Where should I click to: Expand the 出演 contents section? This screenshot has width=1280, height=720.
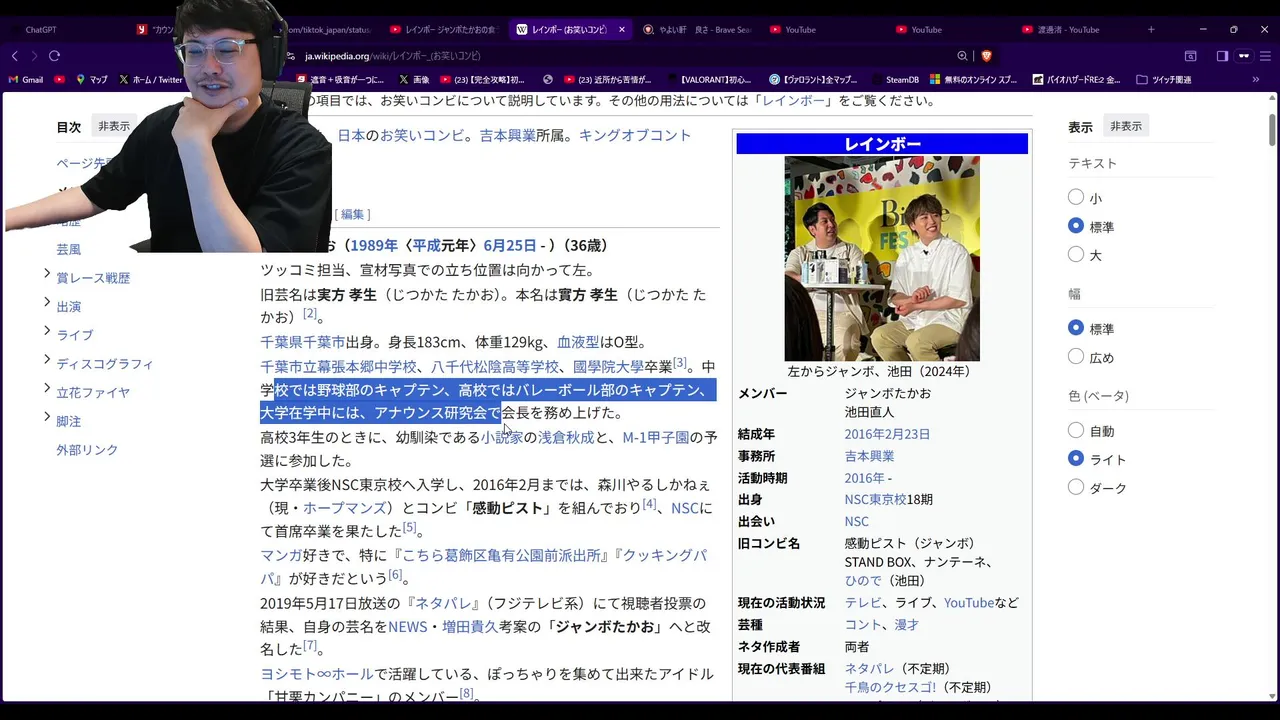coord(47,302)
